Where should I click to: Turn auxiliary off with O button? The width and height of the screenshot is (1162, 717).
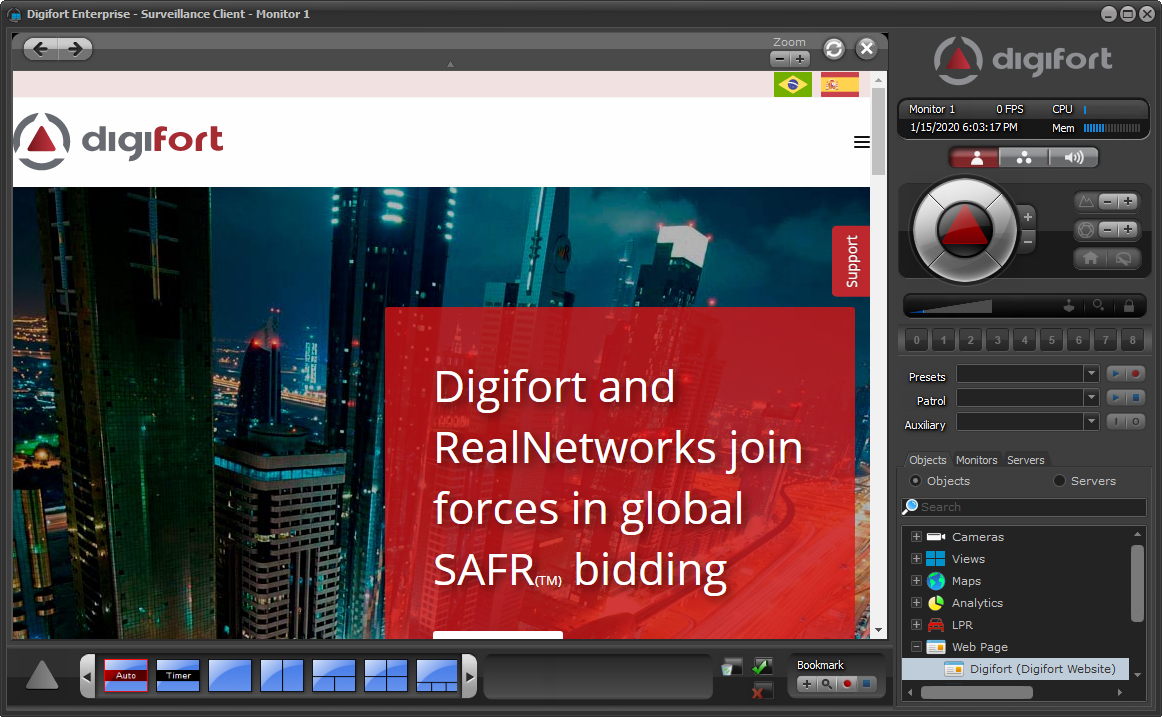pyautogui.click(x=1135, y=421)
